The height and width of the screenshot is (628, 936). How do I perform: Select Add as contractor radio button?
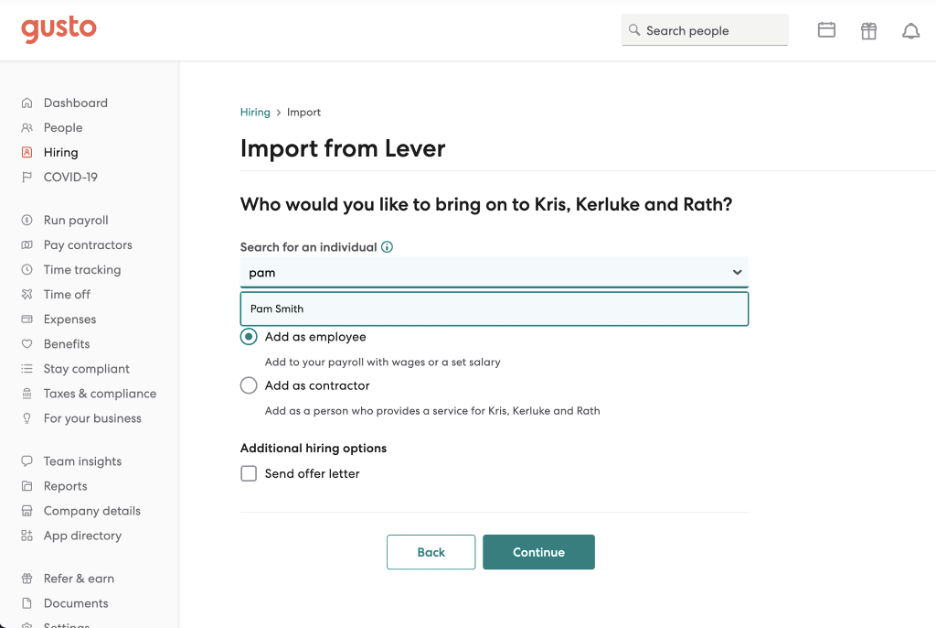point(248,386)
